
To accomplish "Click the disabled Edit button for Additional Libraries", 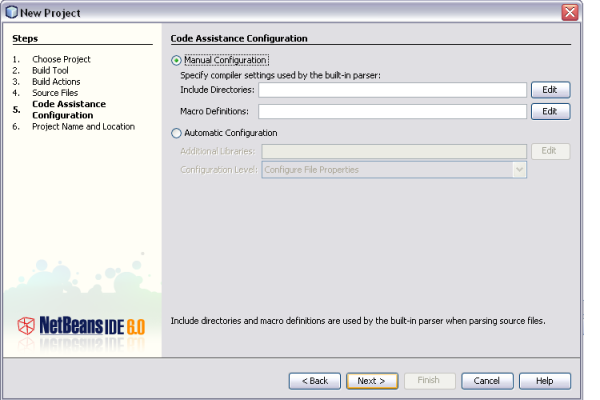I will point(550,151).
